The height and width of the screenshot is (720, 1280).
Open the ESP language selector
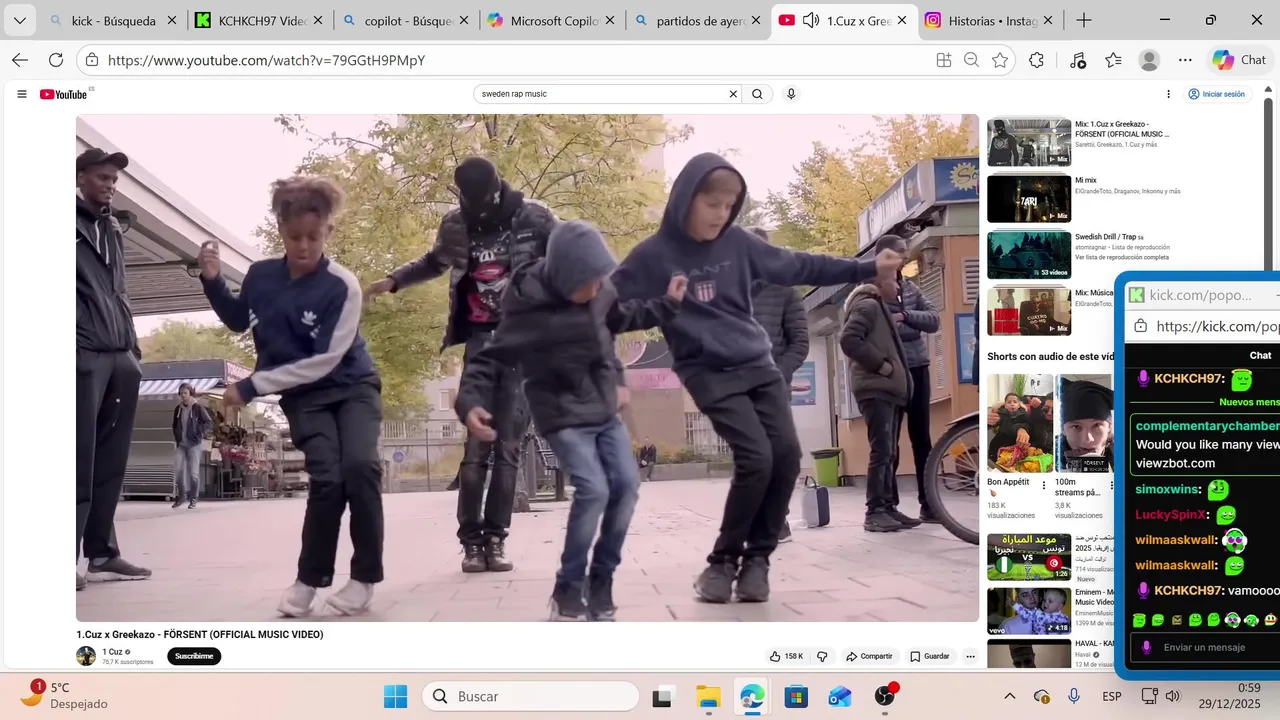click(x=1112, y=696)
